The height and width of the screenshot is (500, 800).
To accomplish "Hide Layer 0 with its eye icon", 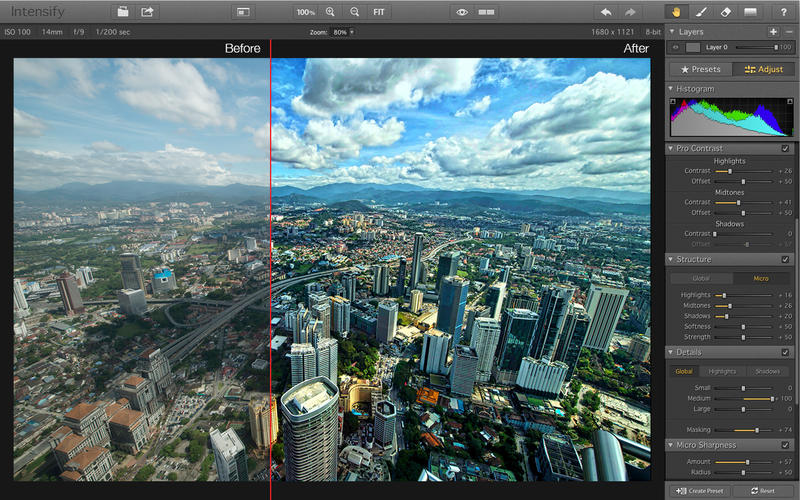I will pos(675,47).
